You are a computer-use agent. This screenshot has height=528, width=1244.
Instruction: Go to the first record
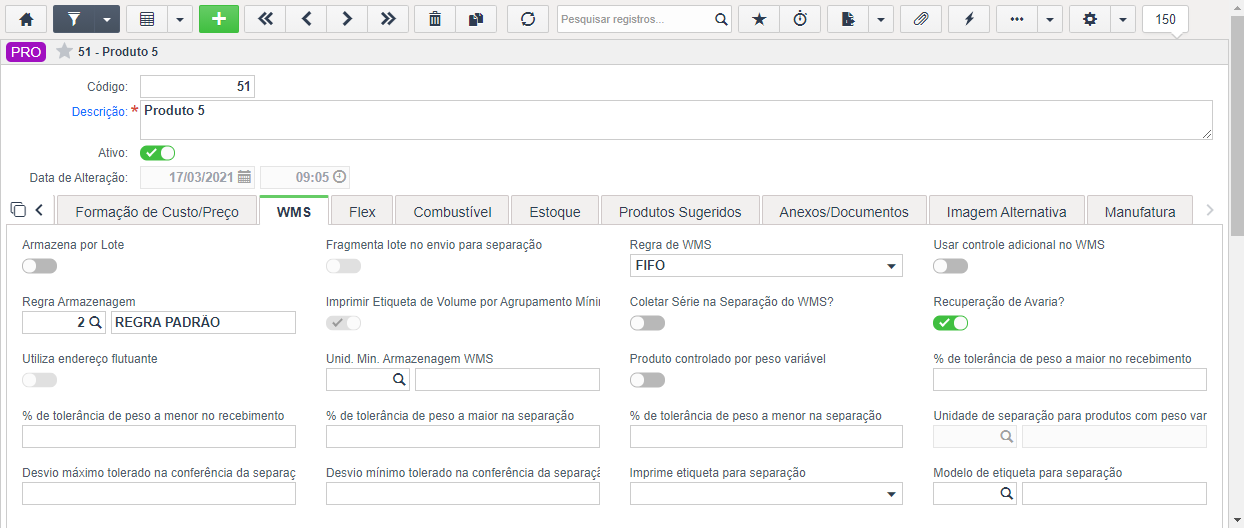[265, 19]
